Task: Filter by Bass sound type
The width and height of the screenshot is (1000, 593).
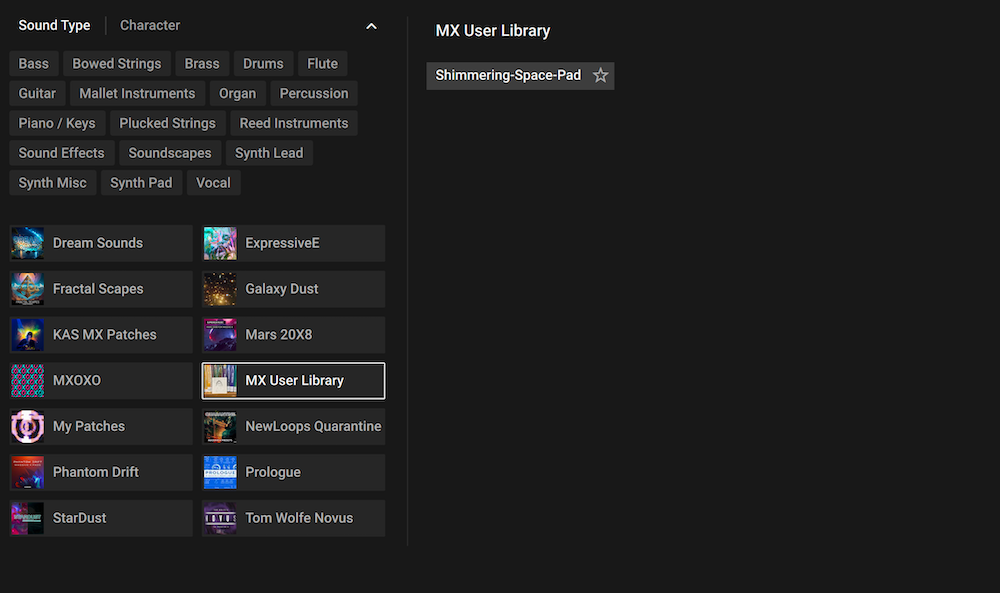Action: click(34, 64)
